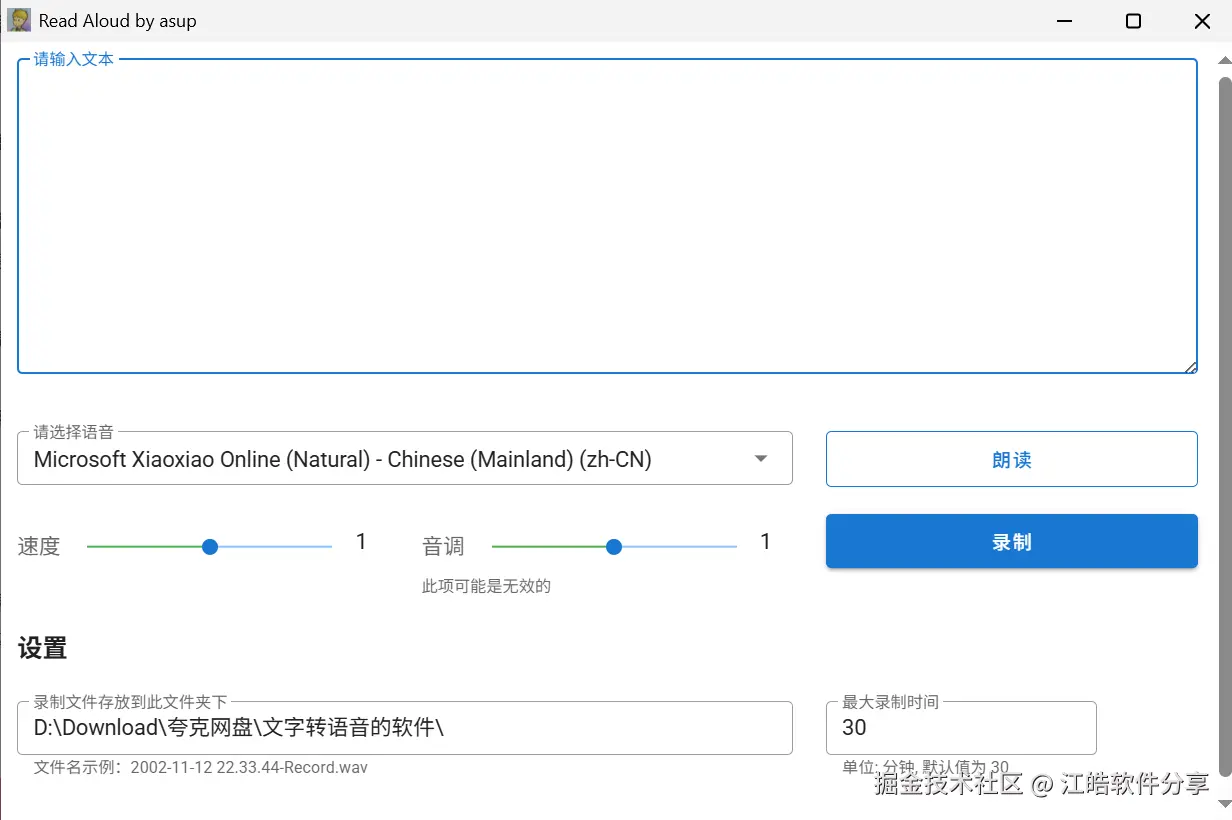Viewport: 1232px width, 820px height.
Task: Click the Read Aloud app icon in title bar
Action: pos(19,20)
